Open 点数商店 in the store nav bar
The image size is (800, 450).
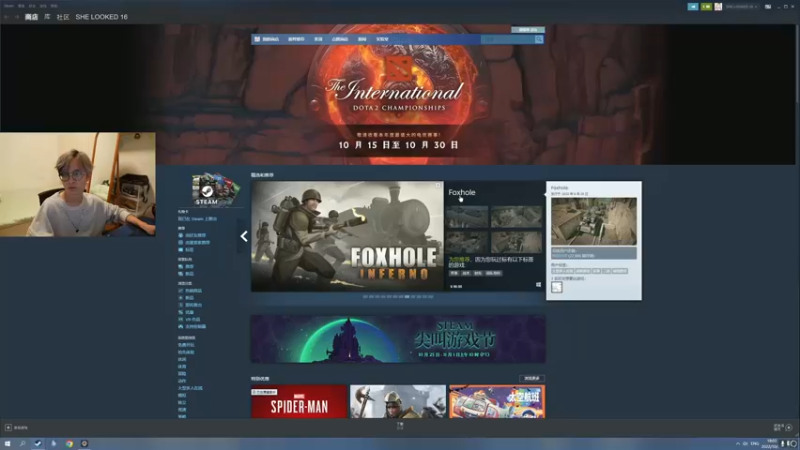click(340, 39)
